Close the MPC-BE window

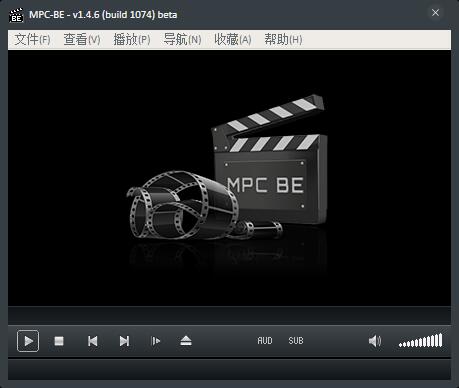coord(435,13)
